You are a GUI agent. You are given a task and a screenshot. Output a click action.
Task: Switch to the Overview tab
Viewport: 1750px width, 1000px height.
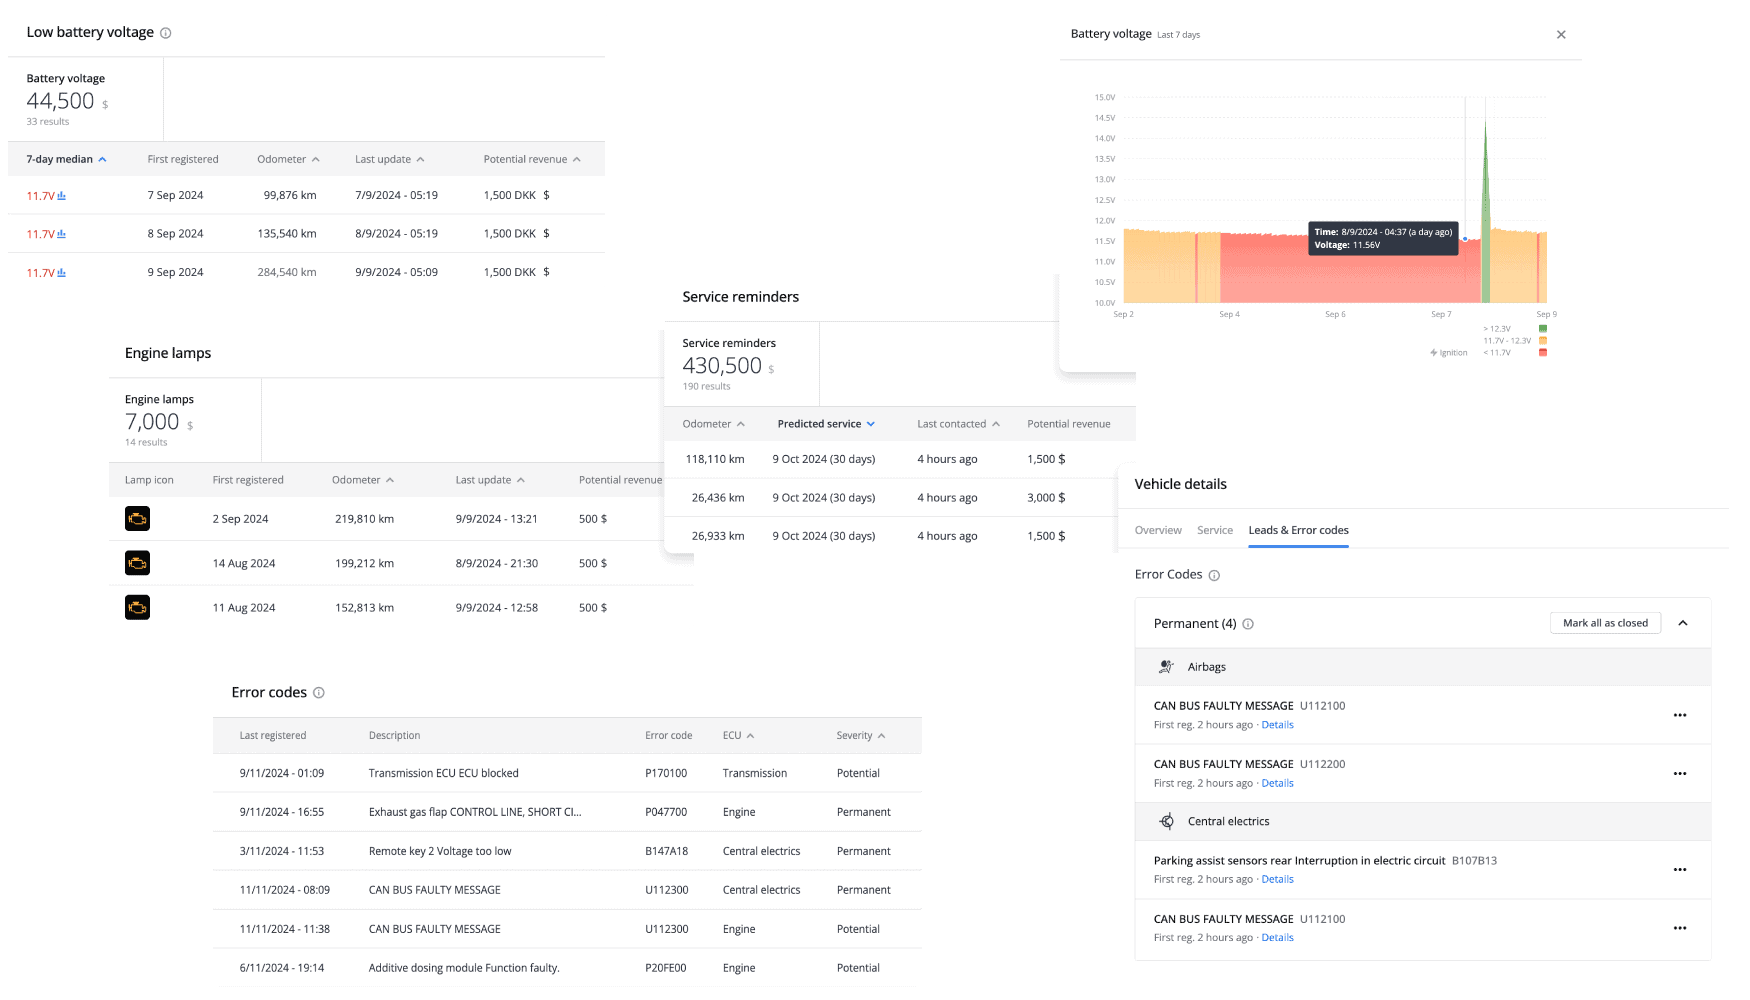[1158, 531]
